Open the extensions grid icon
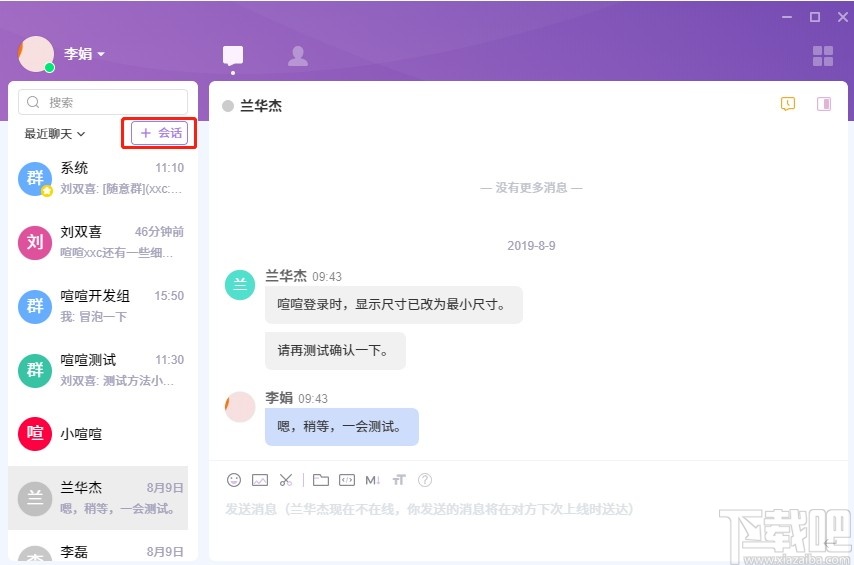The height and width of the screenshot is (565, 854). [822, 56]
